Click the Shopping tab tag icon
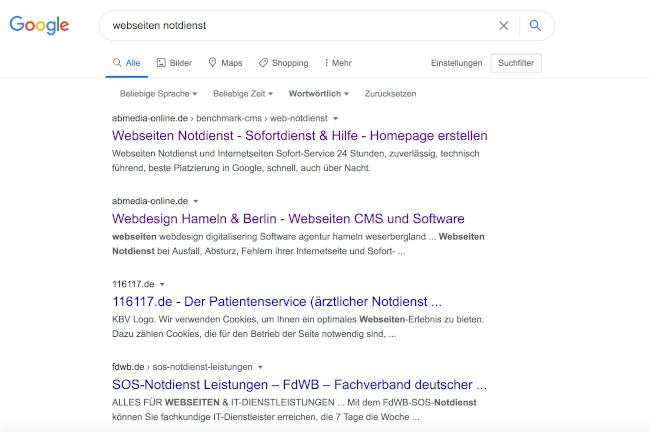Viewport: 650px width, 432px height. [263, 63]
